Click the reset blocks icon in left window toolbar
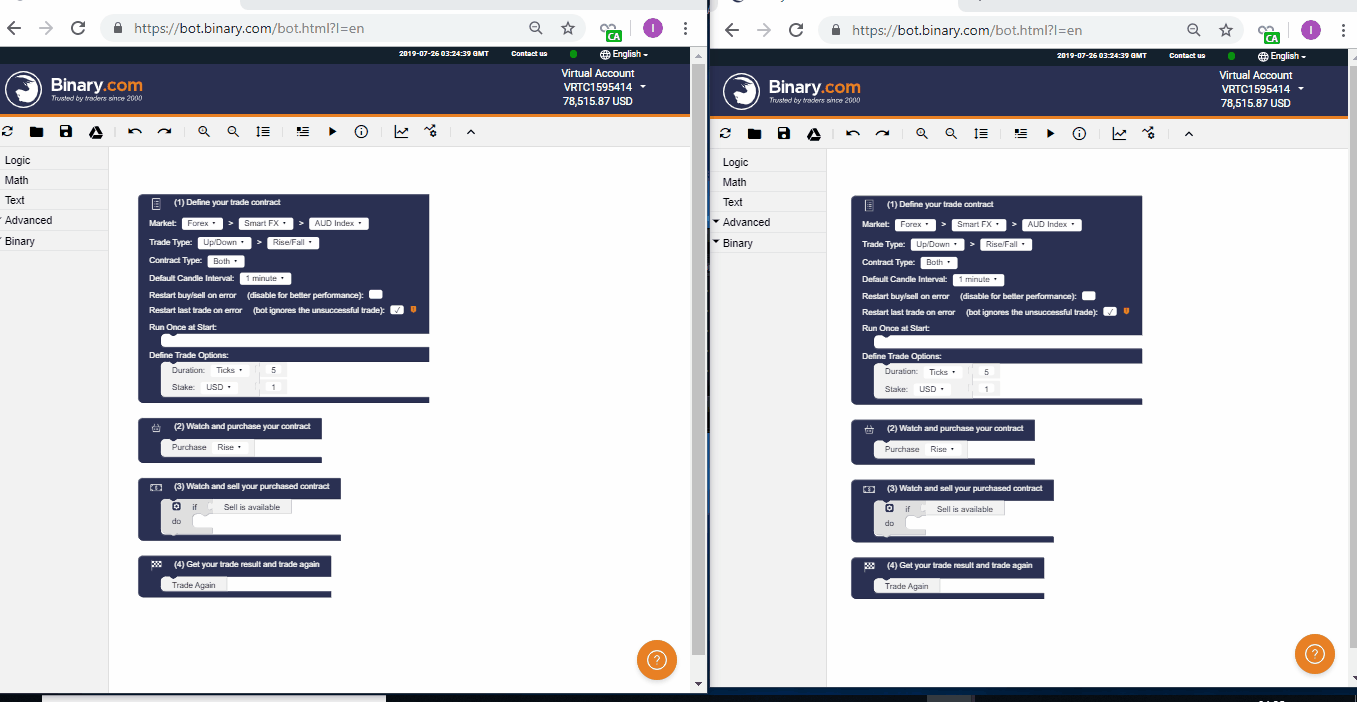Viewport: 1357px width, 702px height. [x=8, y=132]
